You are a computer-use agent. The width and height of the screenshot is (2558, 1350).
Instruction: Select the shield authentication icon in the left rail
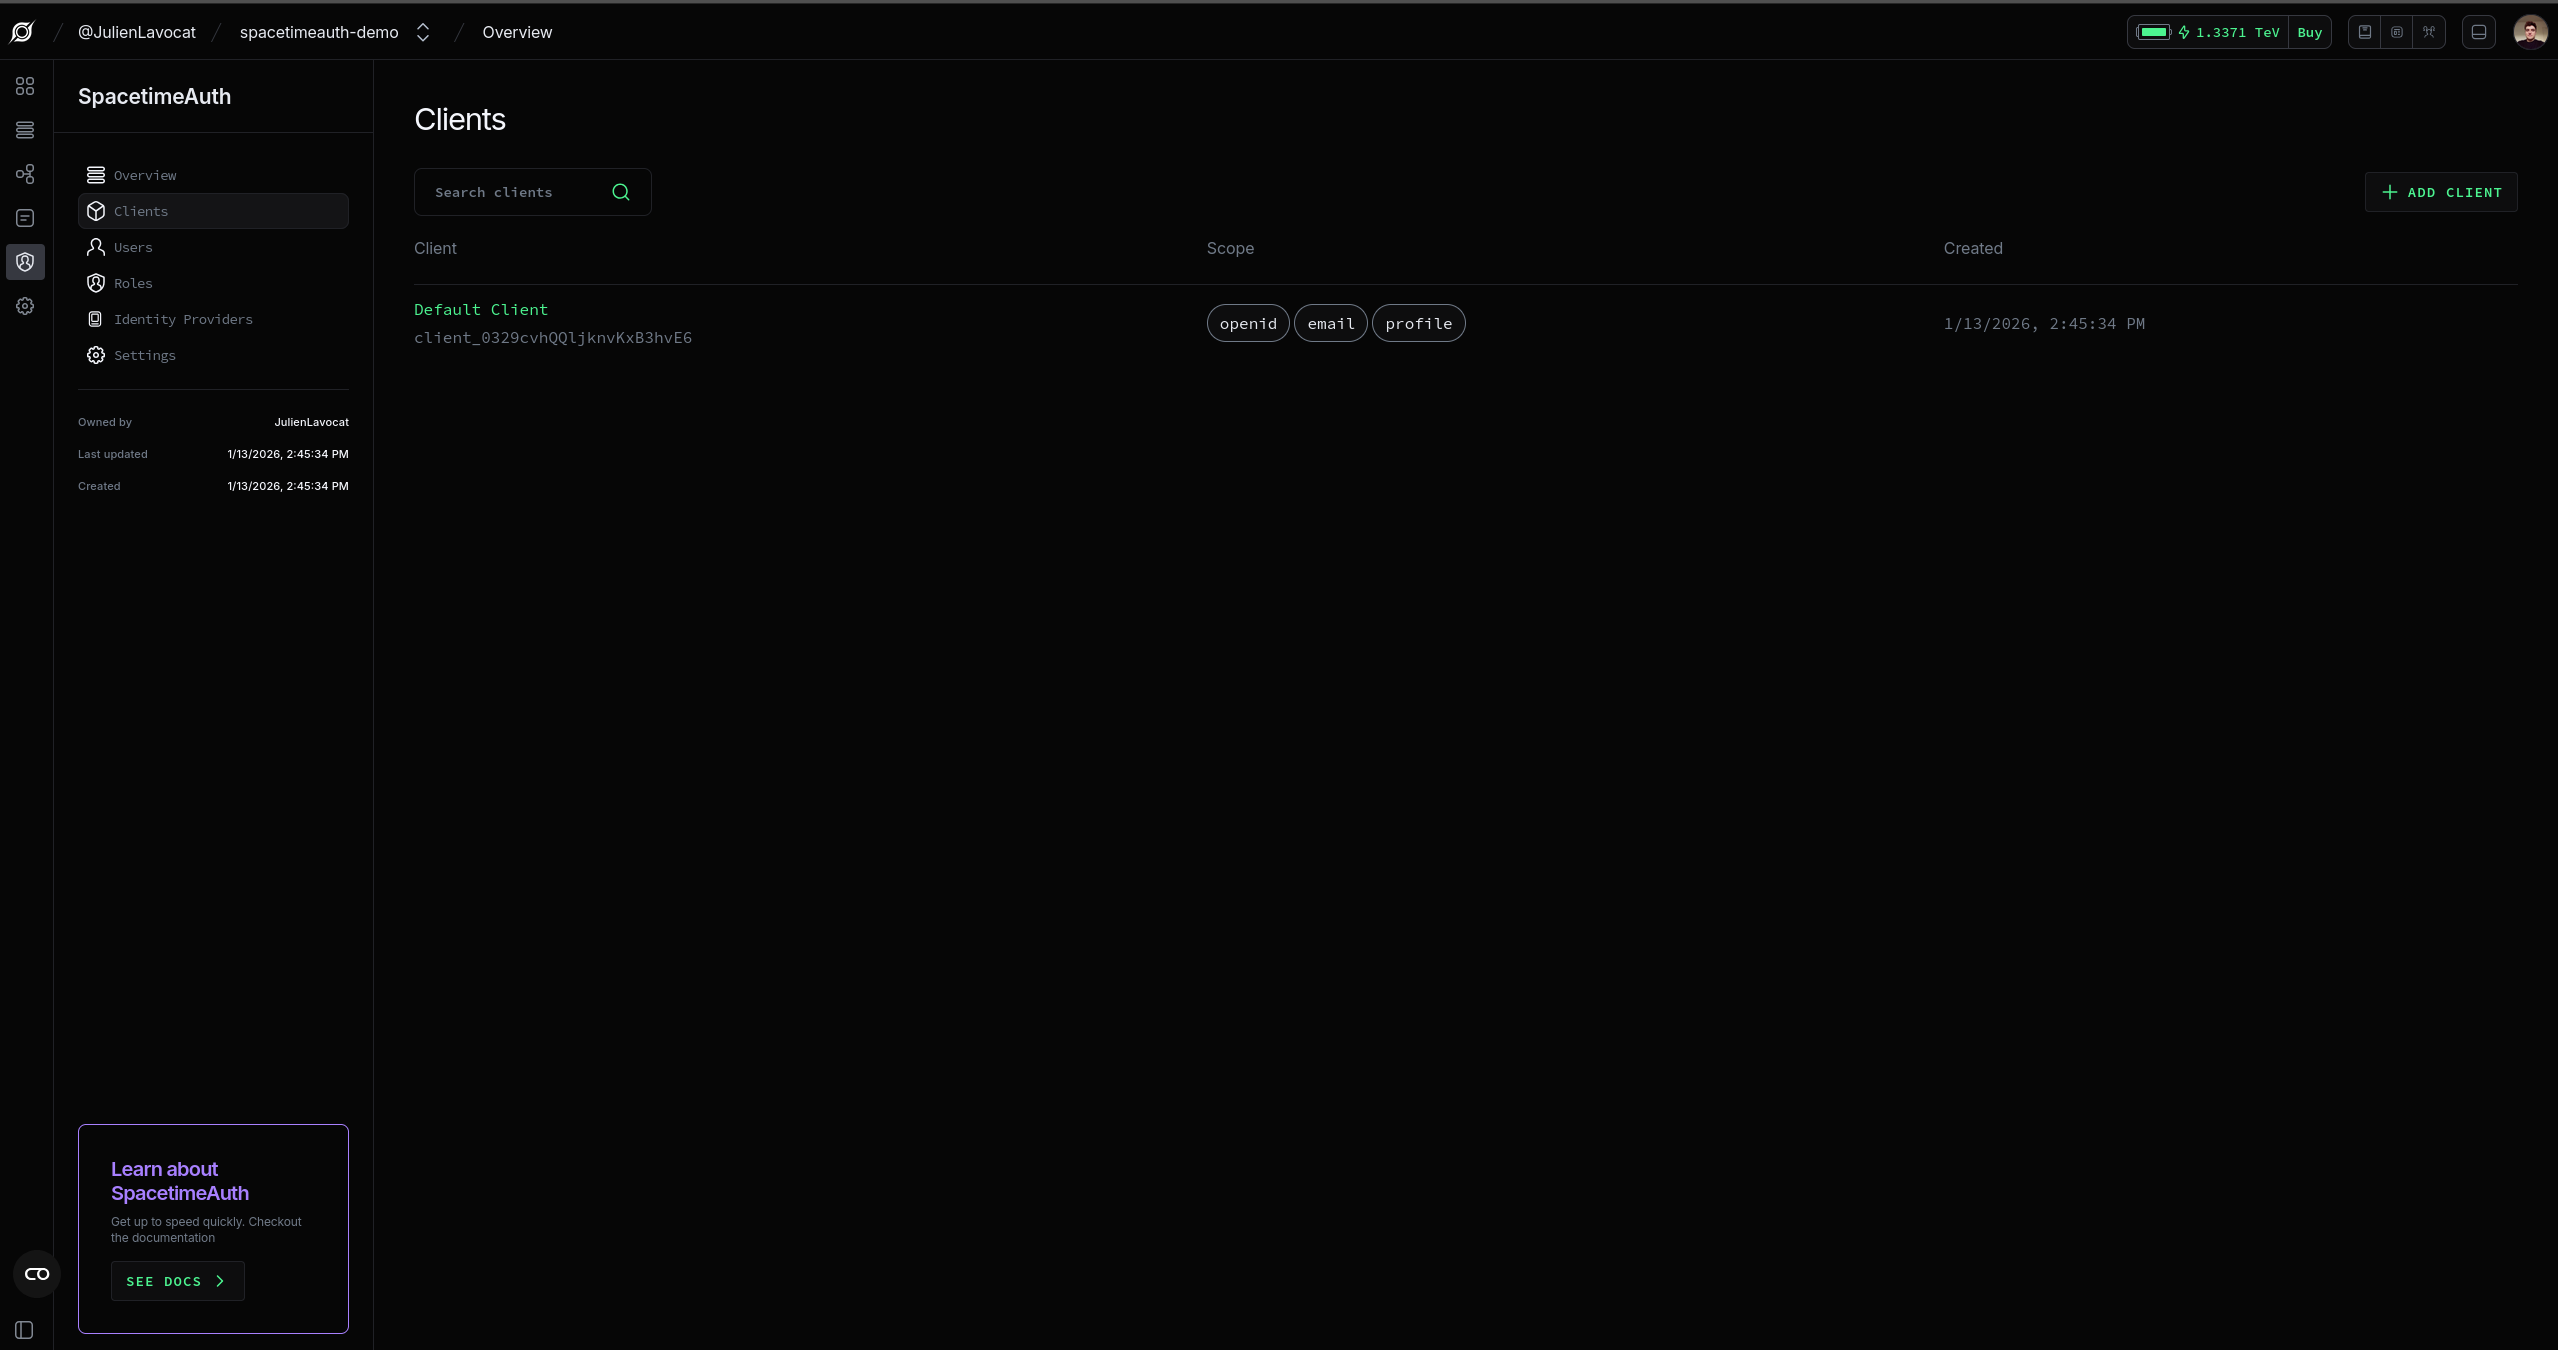[x=24, y=262]
